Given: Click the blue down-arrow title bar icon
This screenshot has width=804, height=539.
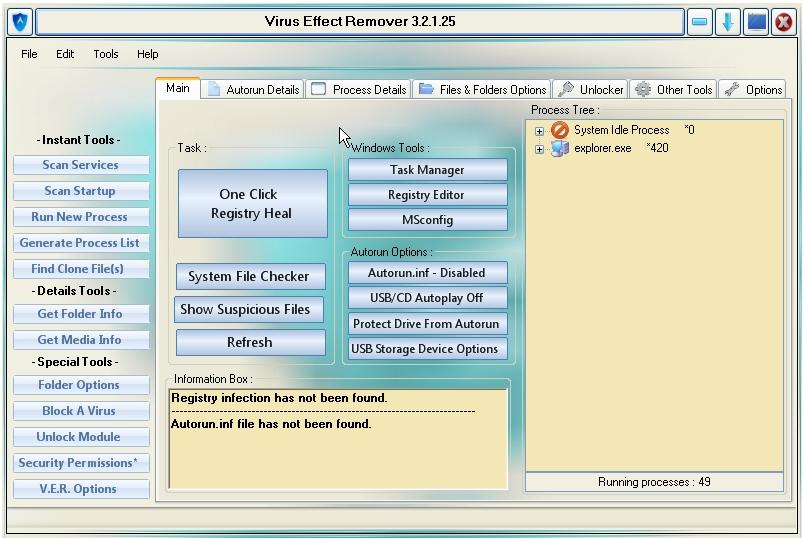Looking at the screenshot, I should [x=728, y=22].
